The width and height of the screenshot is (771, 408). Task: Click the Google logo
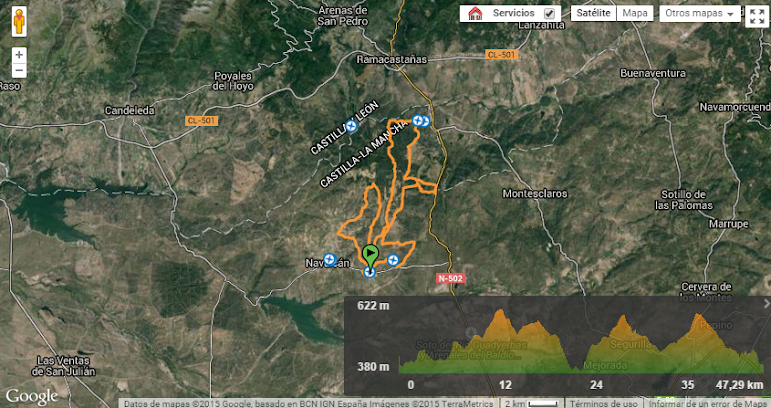pos(31,396)
